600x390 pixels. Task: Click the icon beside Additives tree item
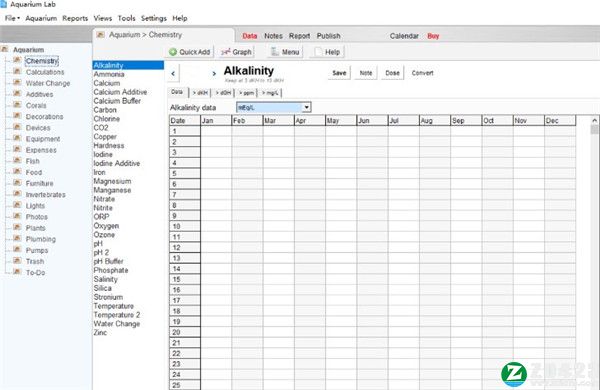[x=17, y=93]
